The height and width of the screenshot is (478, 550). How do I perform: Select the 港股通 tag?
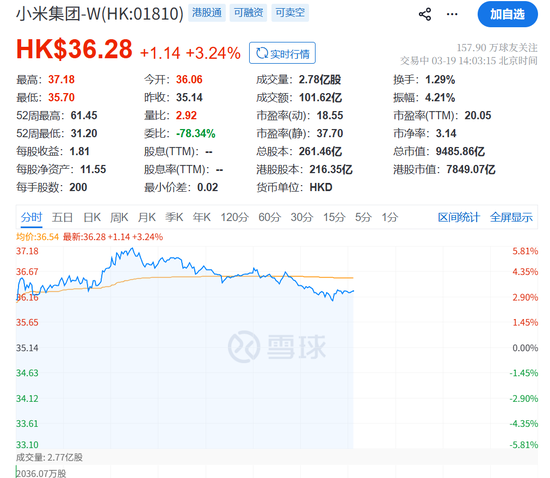(x=207, y=13)
